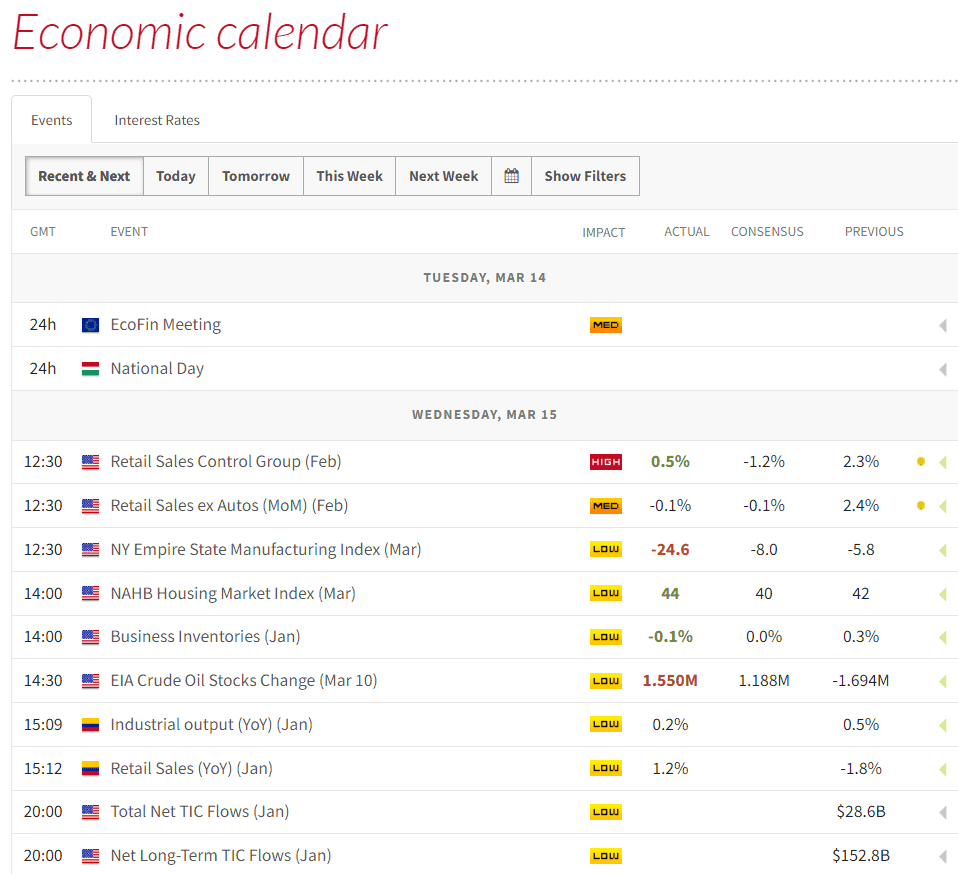This screenshot has width=958, height=874.
Task: Select the This Week filter
Action: point(349,176)
